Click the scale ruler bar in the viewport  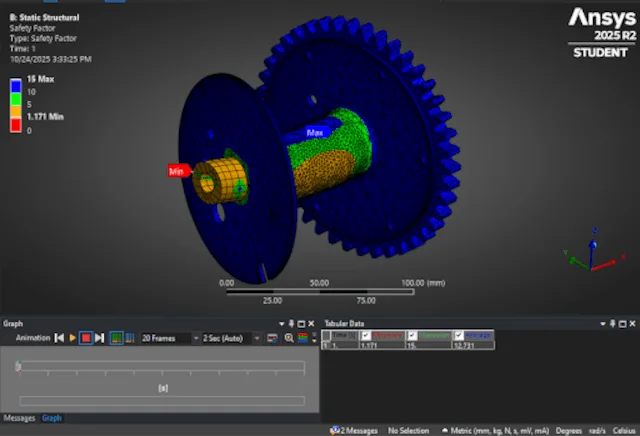coord(320,291)
